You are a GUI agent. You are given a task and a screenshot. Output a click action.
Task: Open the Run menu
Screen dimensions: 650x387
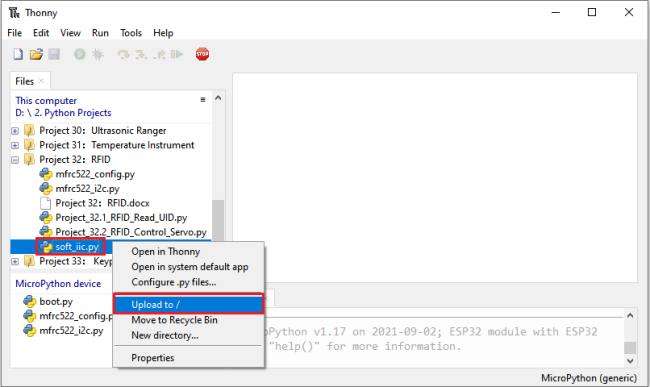(x=100, y=33)
